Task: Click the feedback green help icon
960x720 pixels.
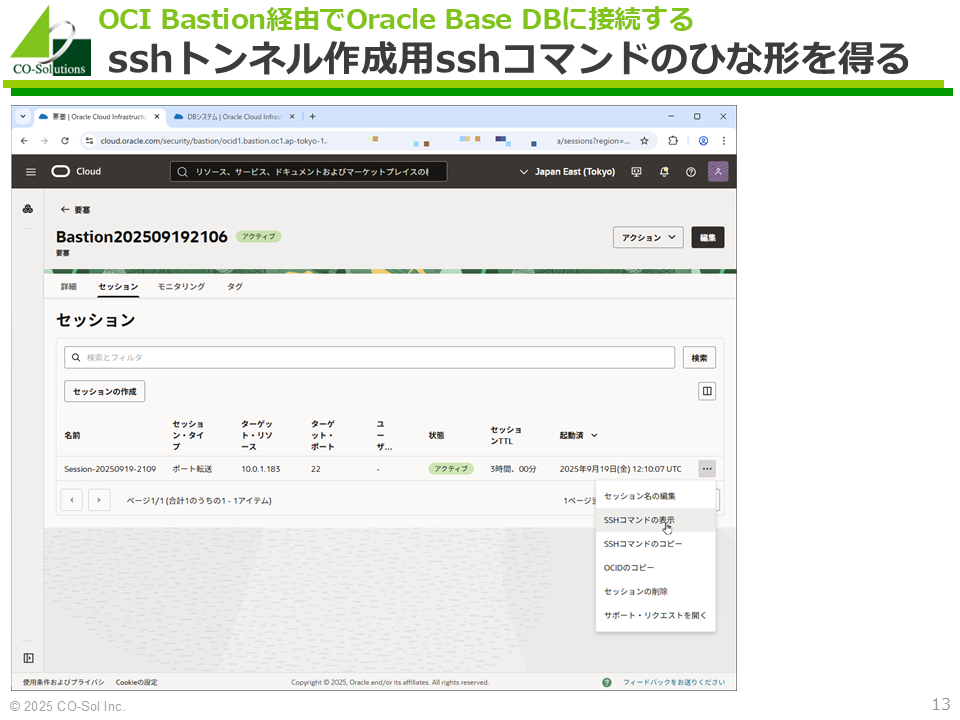Action: 607,682
